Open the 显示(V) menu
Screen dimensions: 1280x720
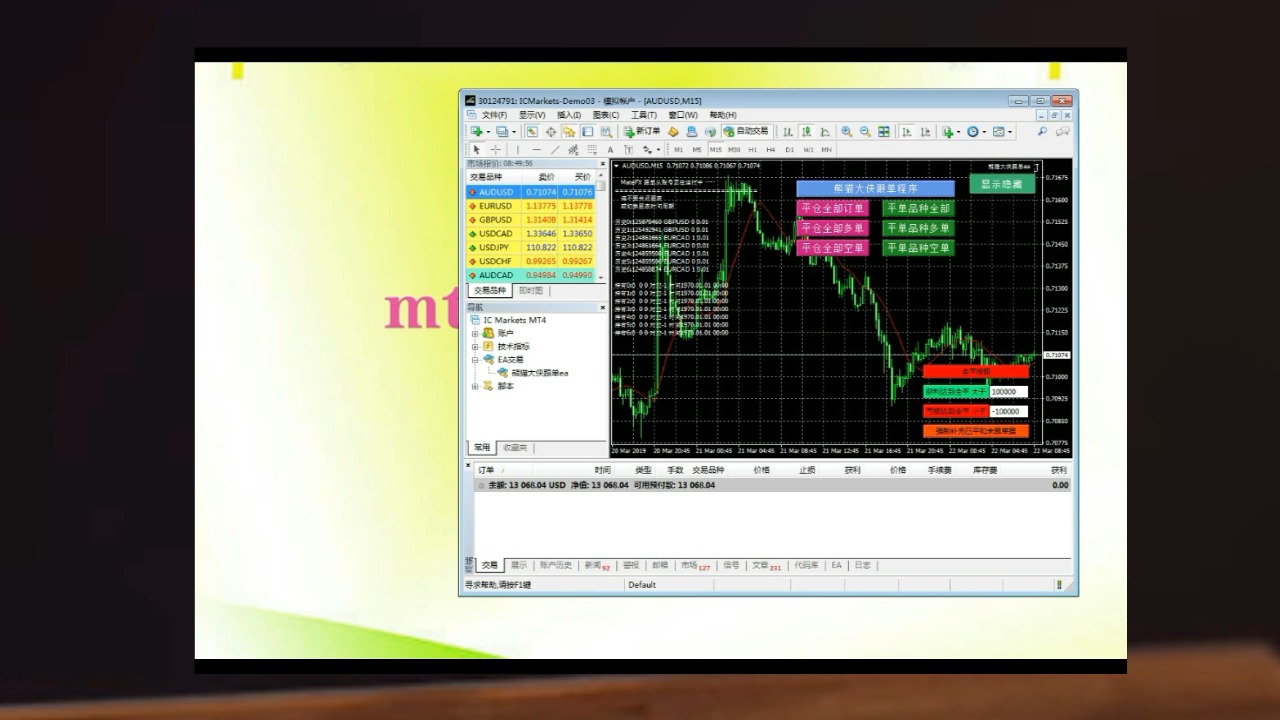tap(532, 115)
